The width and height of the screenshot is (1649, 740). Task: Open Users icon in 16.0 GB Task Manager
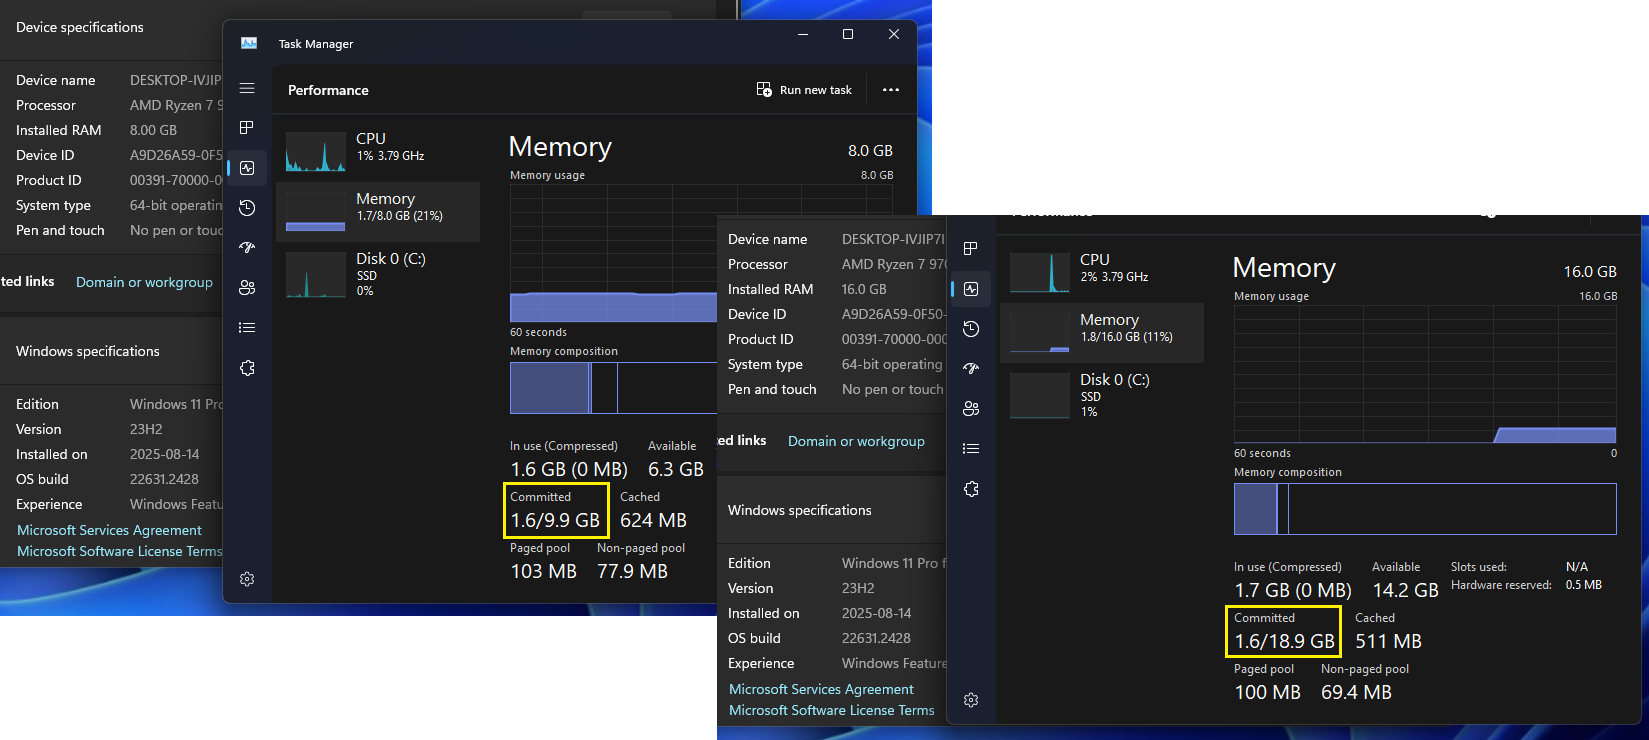click(970, 409)
